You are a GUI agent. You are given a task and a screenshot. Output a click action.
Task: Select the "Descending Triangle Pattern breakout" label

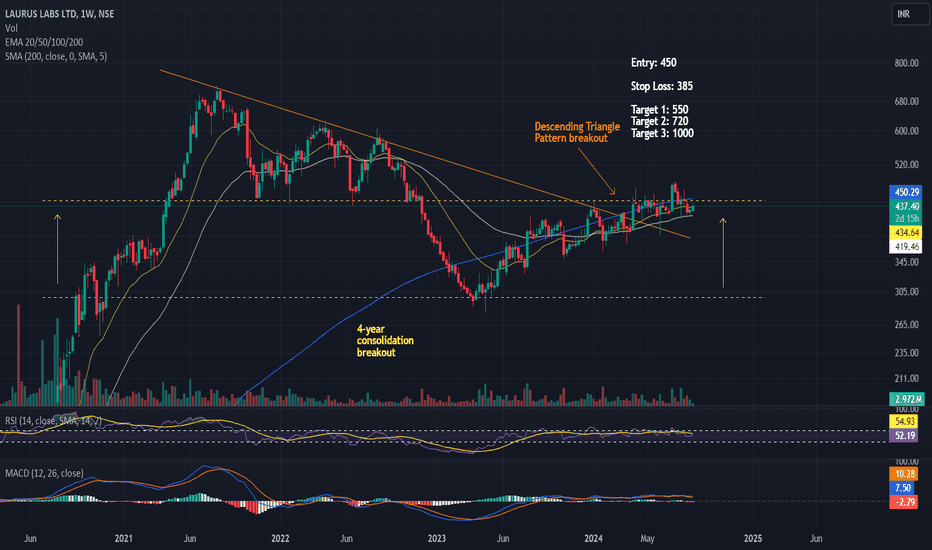pos(577,132)
